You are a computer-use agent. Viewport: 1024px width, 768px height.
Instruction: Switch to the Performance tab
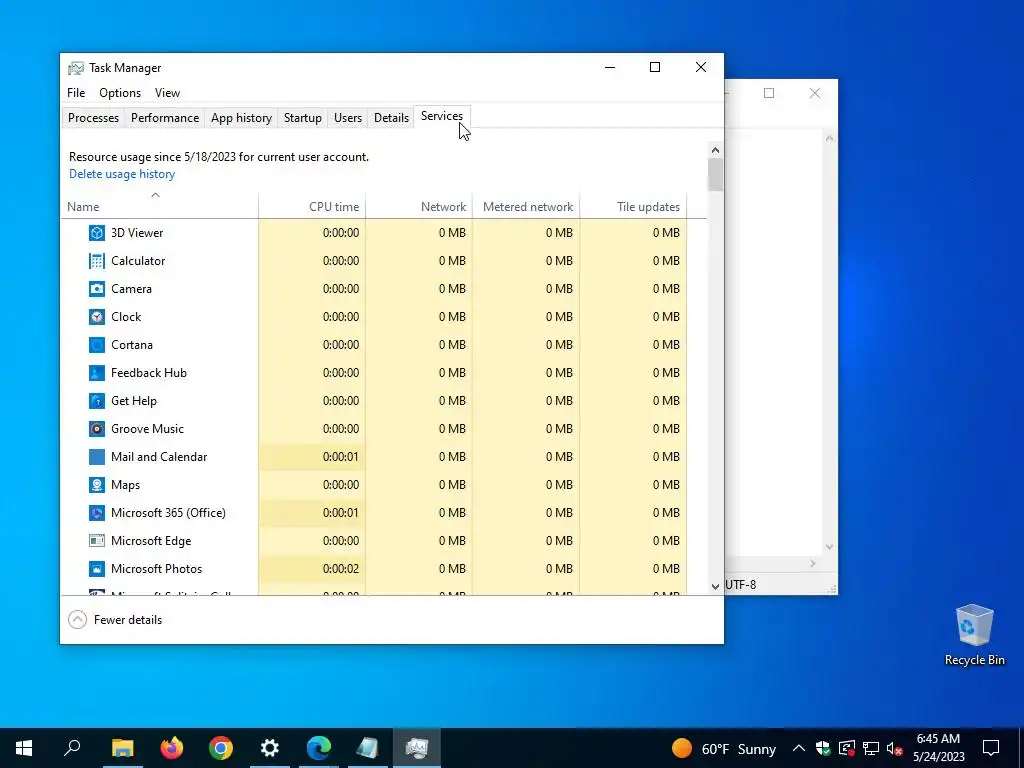click(x=165, y=118)
